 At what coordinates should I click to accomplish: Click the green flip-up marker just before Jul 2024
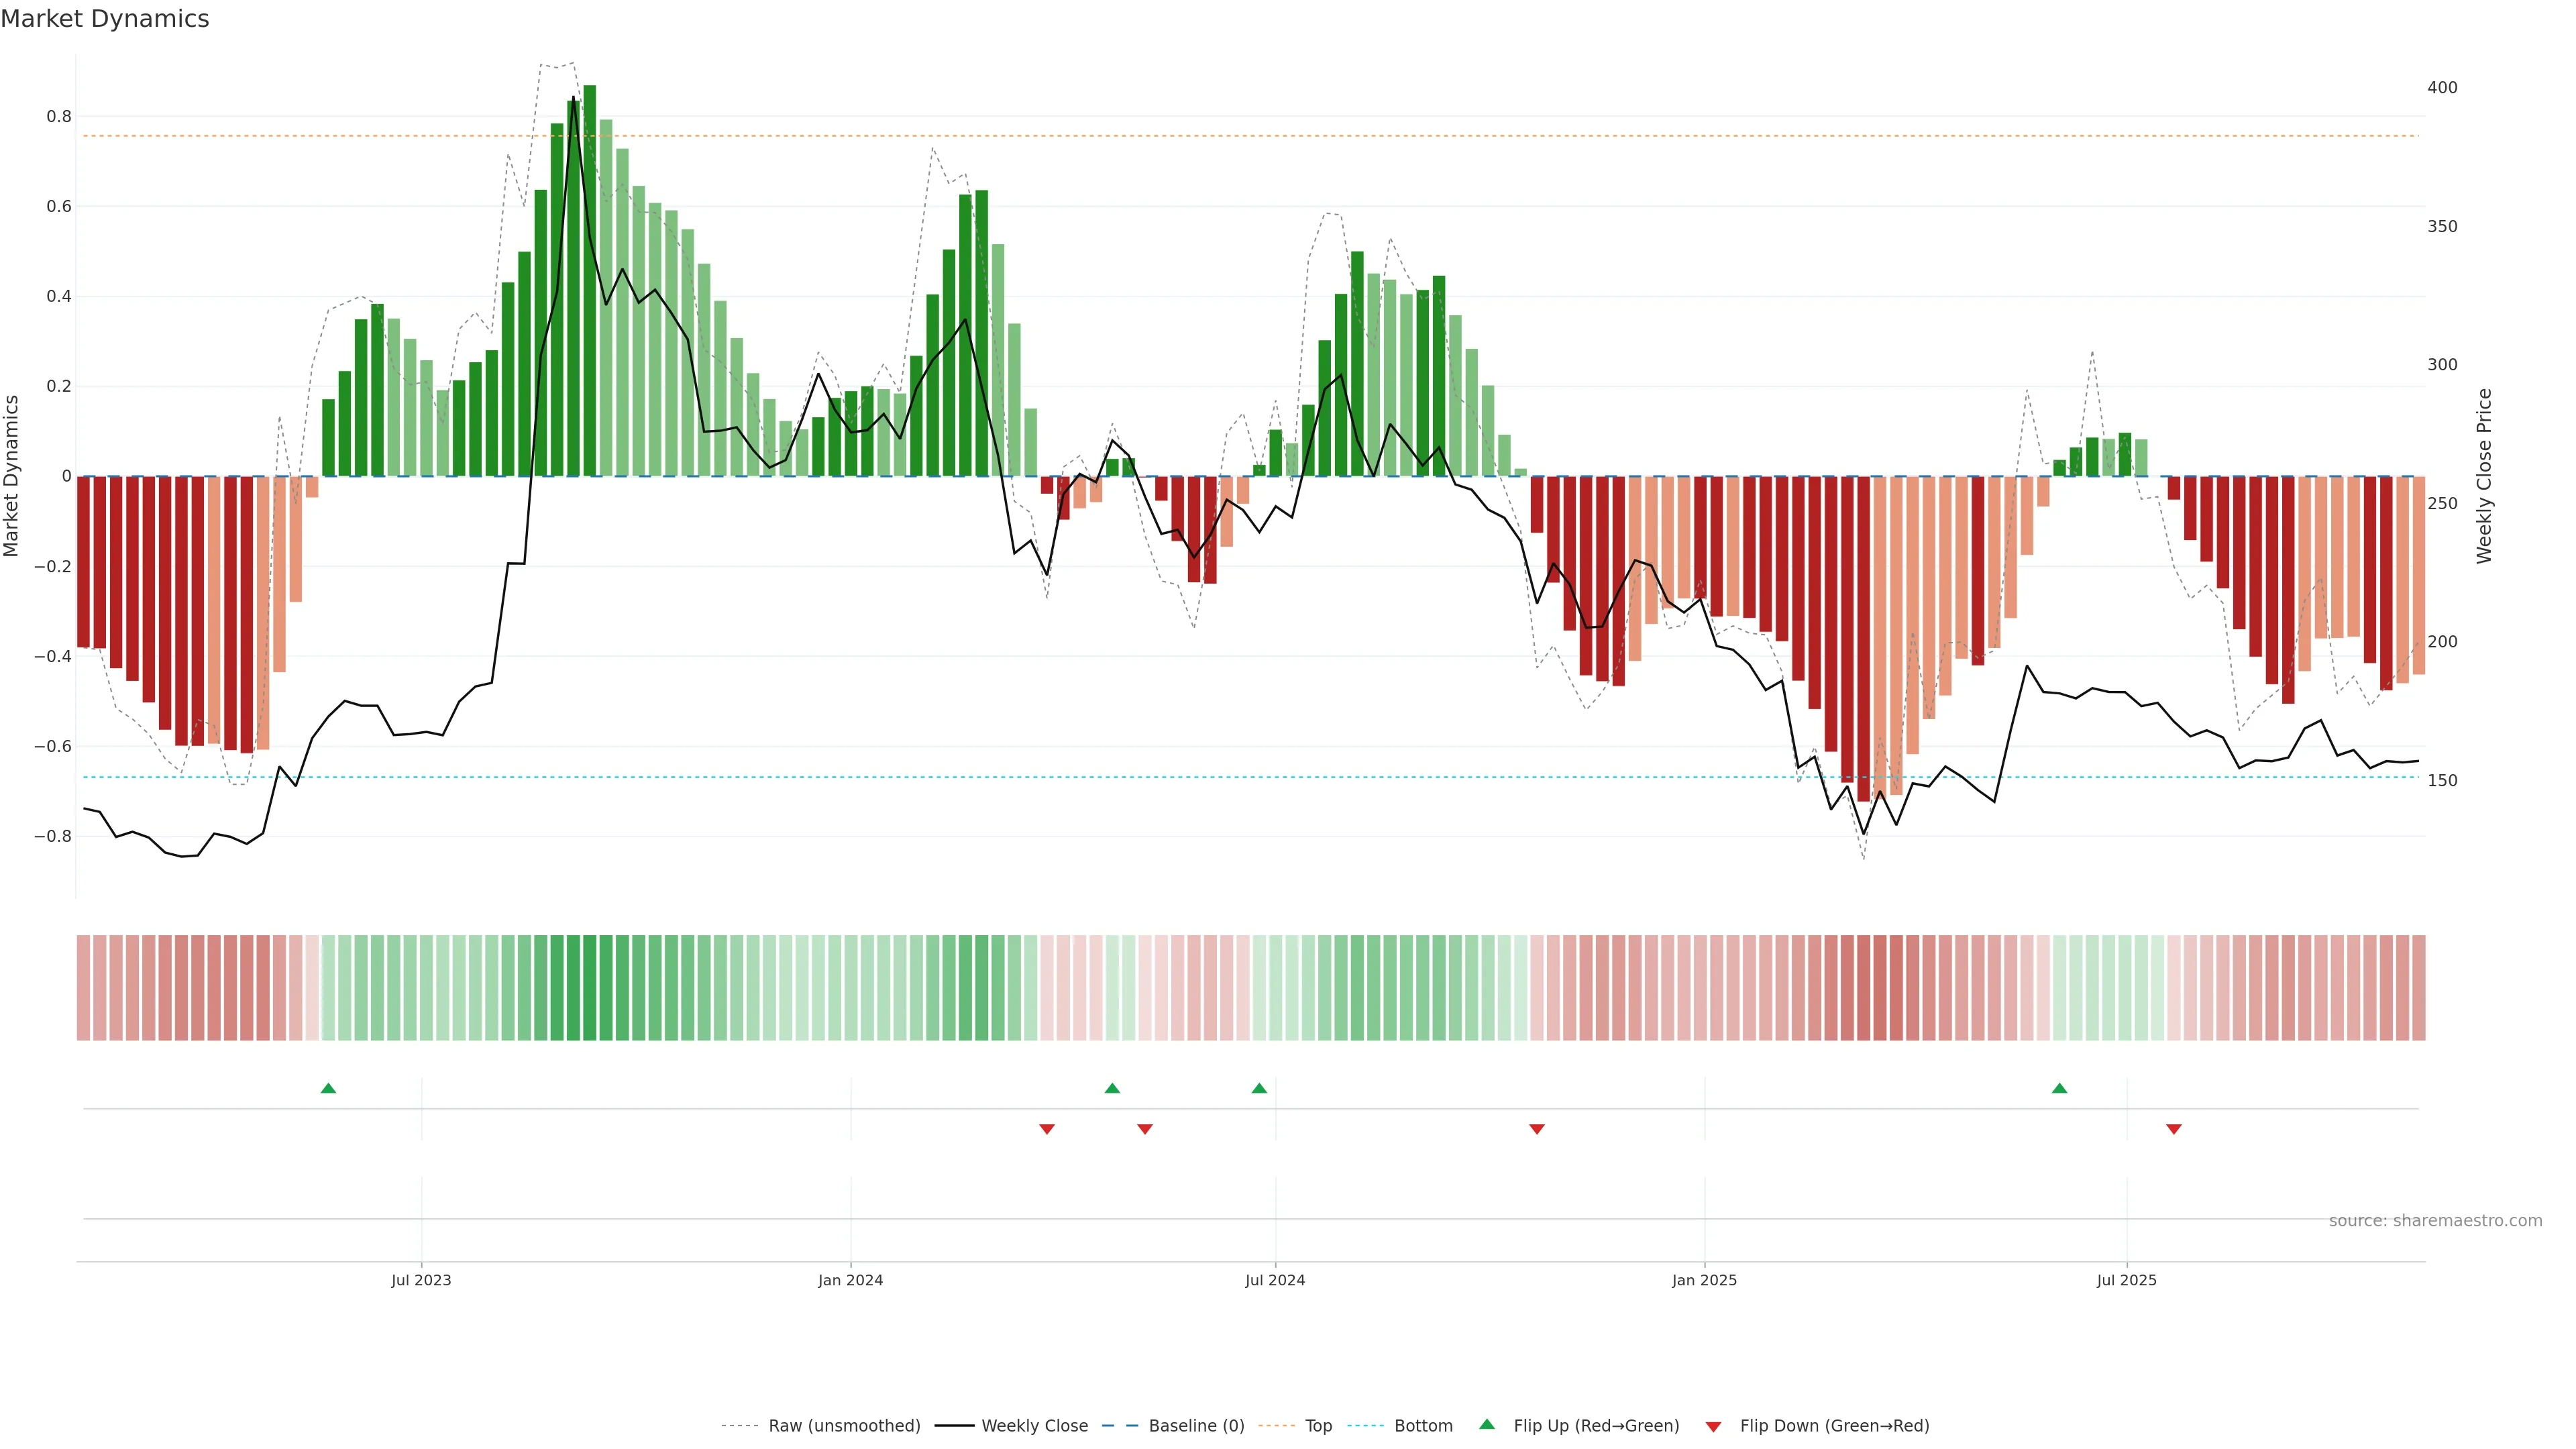[x=1259, y=1088]
